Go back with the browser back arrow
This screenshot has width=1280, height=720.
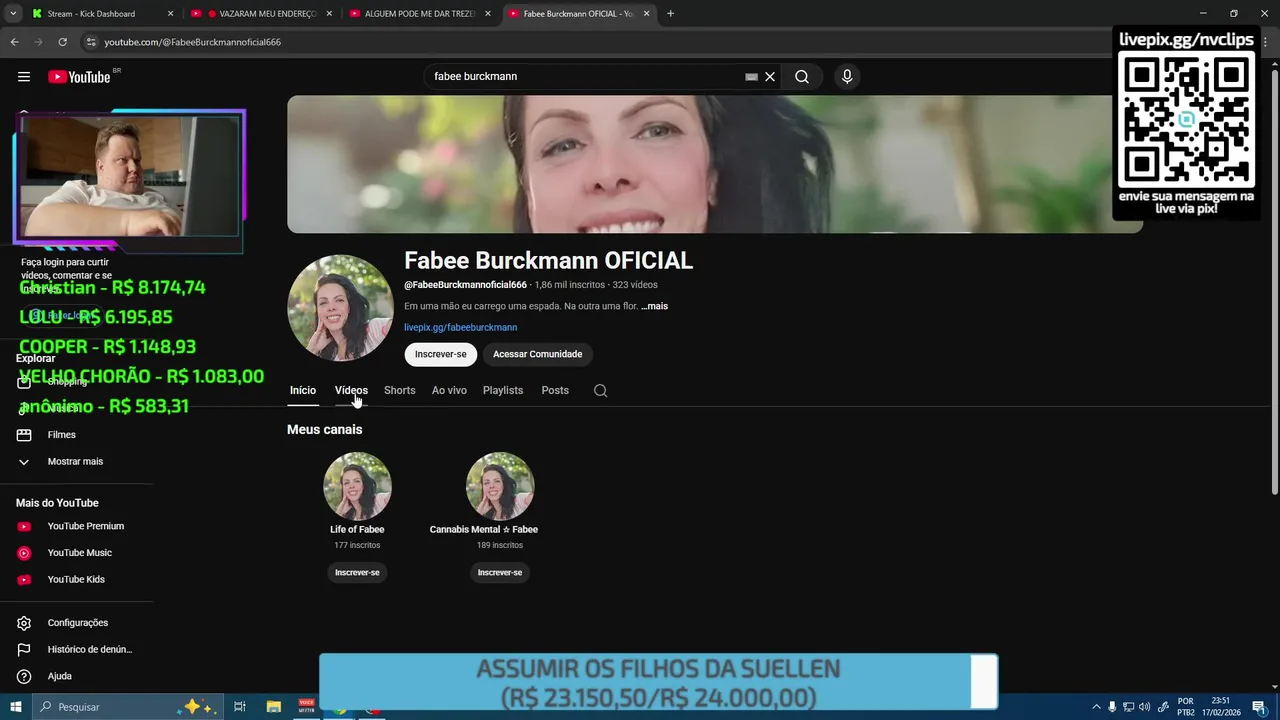coord(14,42)
